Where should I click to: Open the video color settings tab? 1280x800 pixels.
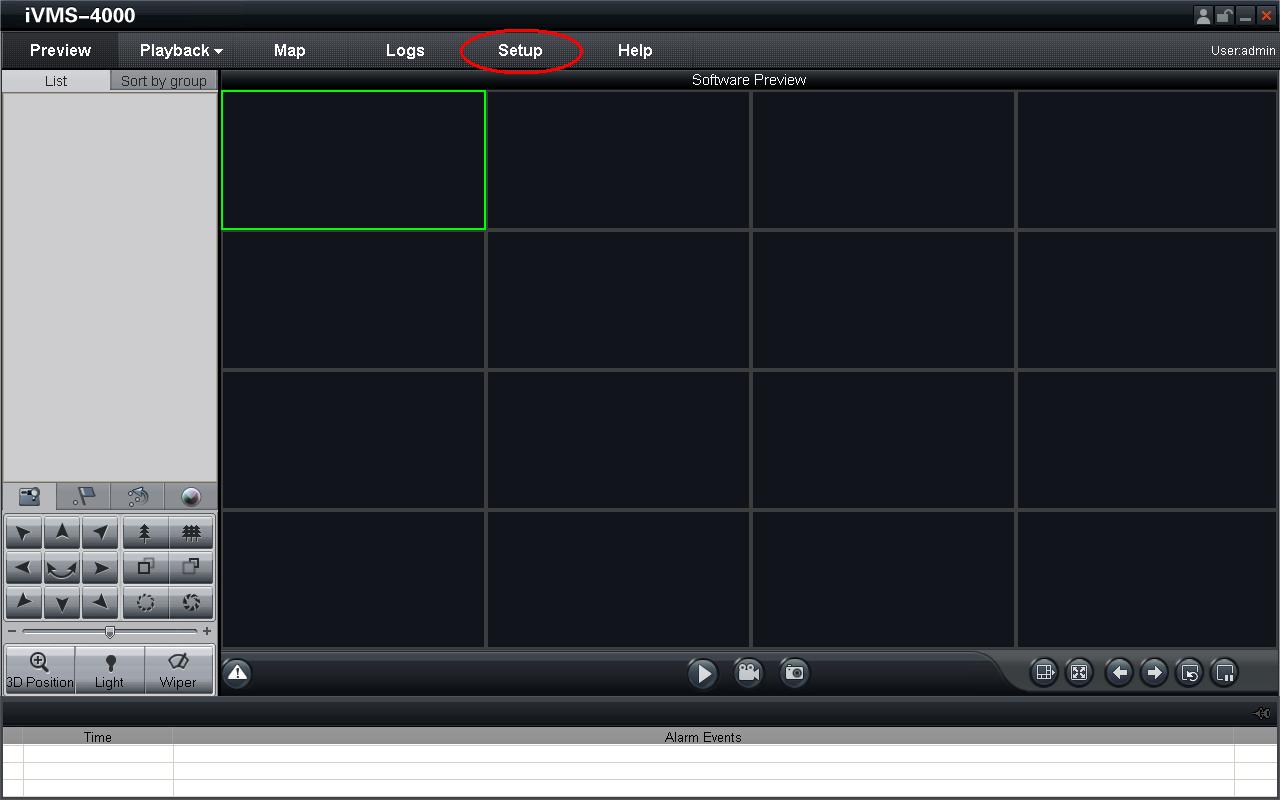[191, 496]
